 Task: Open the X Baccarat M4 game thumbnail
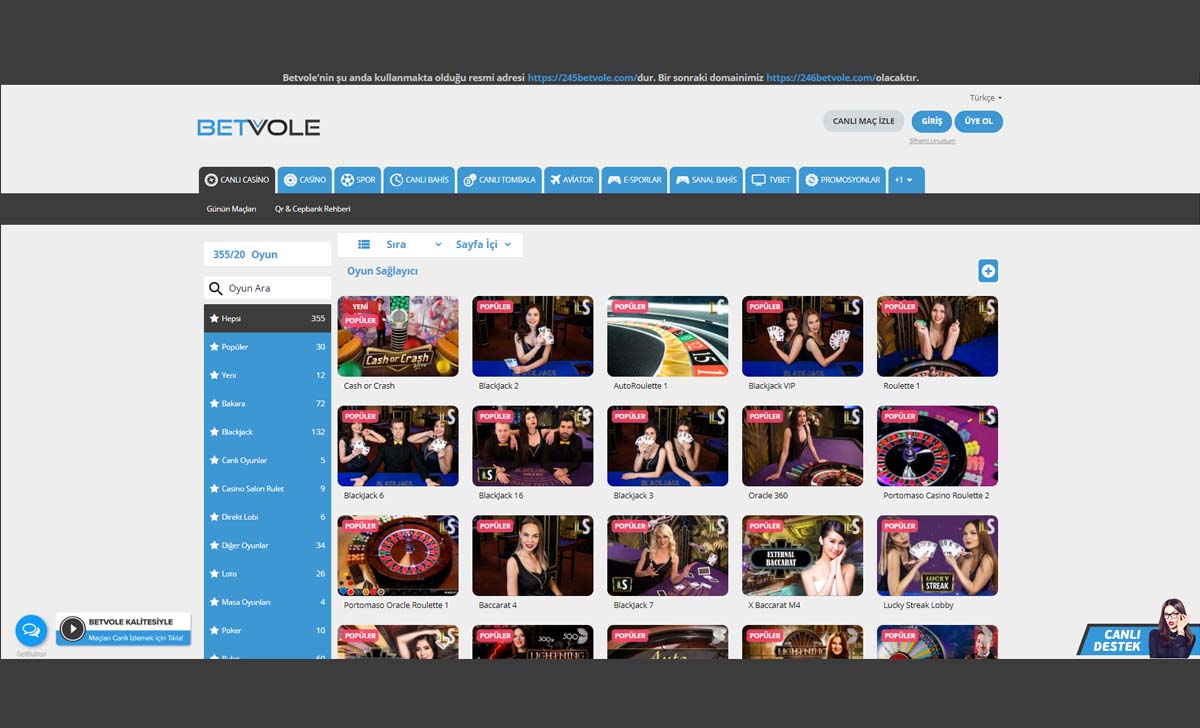pos(803,556)
